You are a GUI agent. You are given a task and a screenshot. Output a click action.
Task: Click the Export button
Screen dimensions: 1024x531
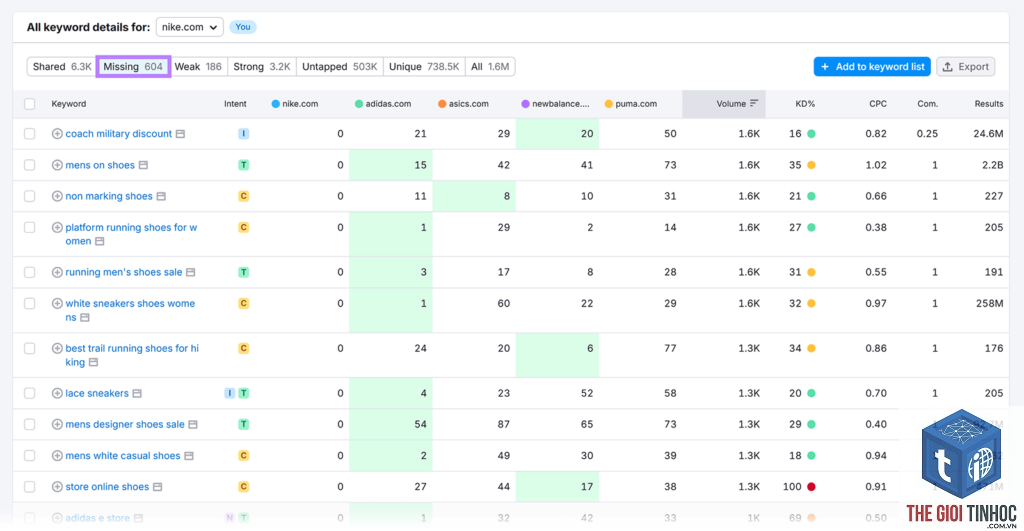(965, 67)
